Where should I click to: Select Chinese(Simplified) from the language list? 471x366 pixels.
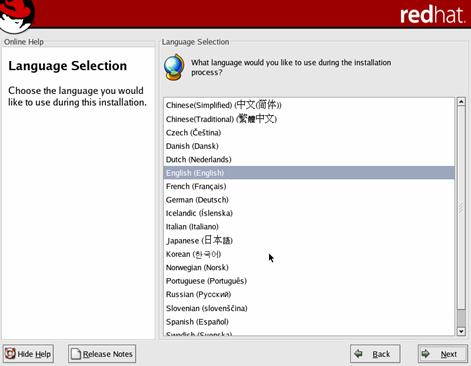(309, 105)
